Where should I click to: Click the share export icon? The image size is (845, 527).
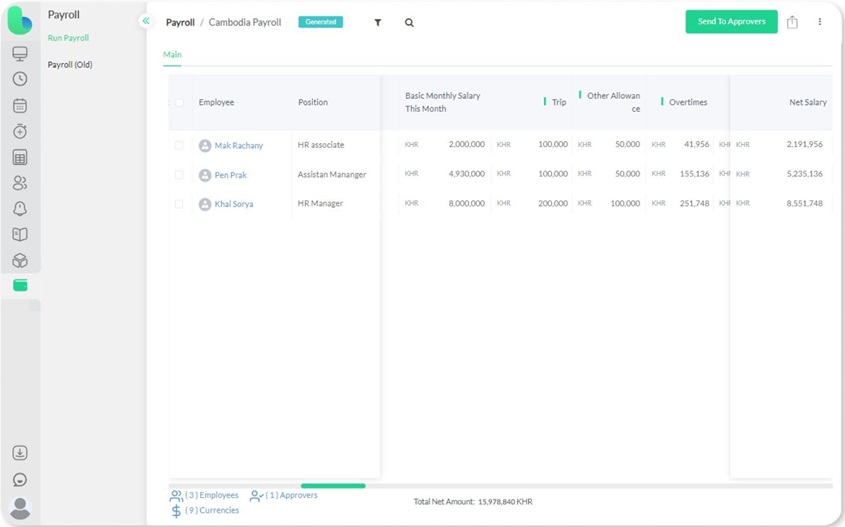click(x=792, y=22)
